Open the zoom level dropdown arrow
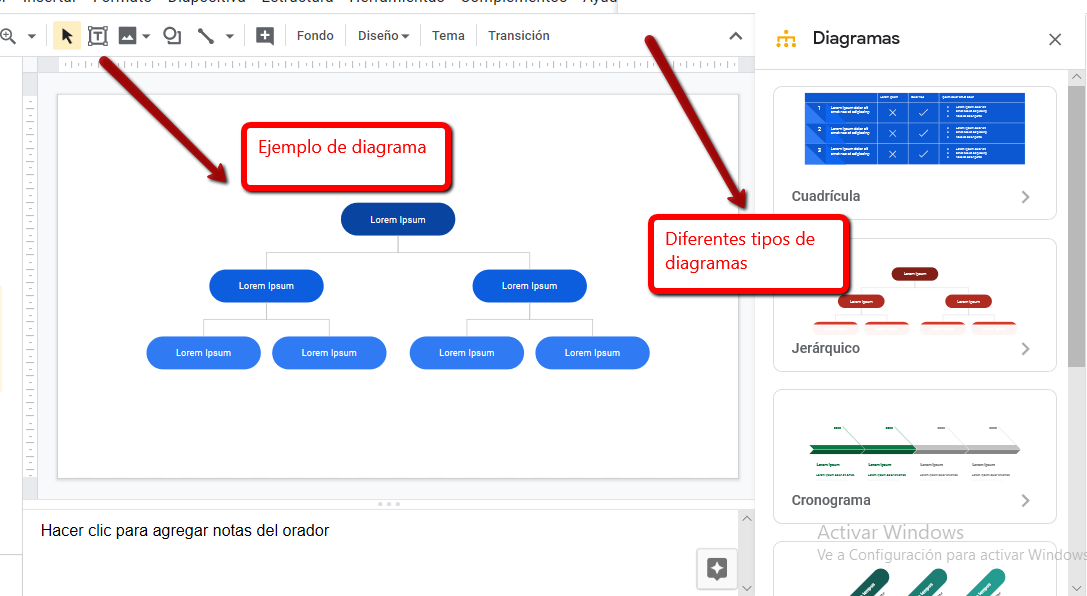Image resolution: width=1087 pixels, height=596 pixels. click(x=31, y=36)
